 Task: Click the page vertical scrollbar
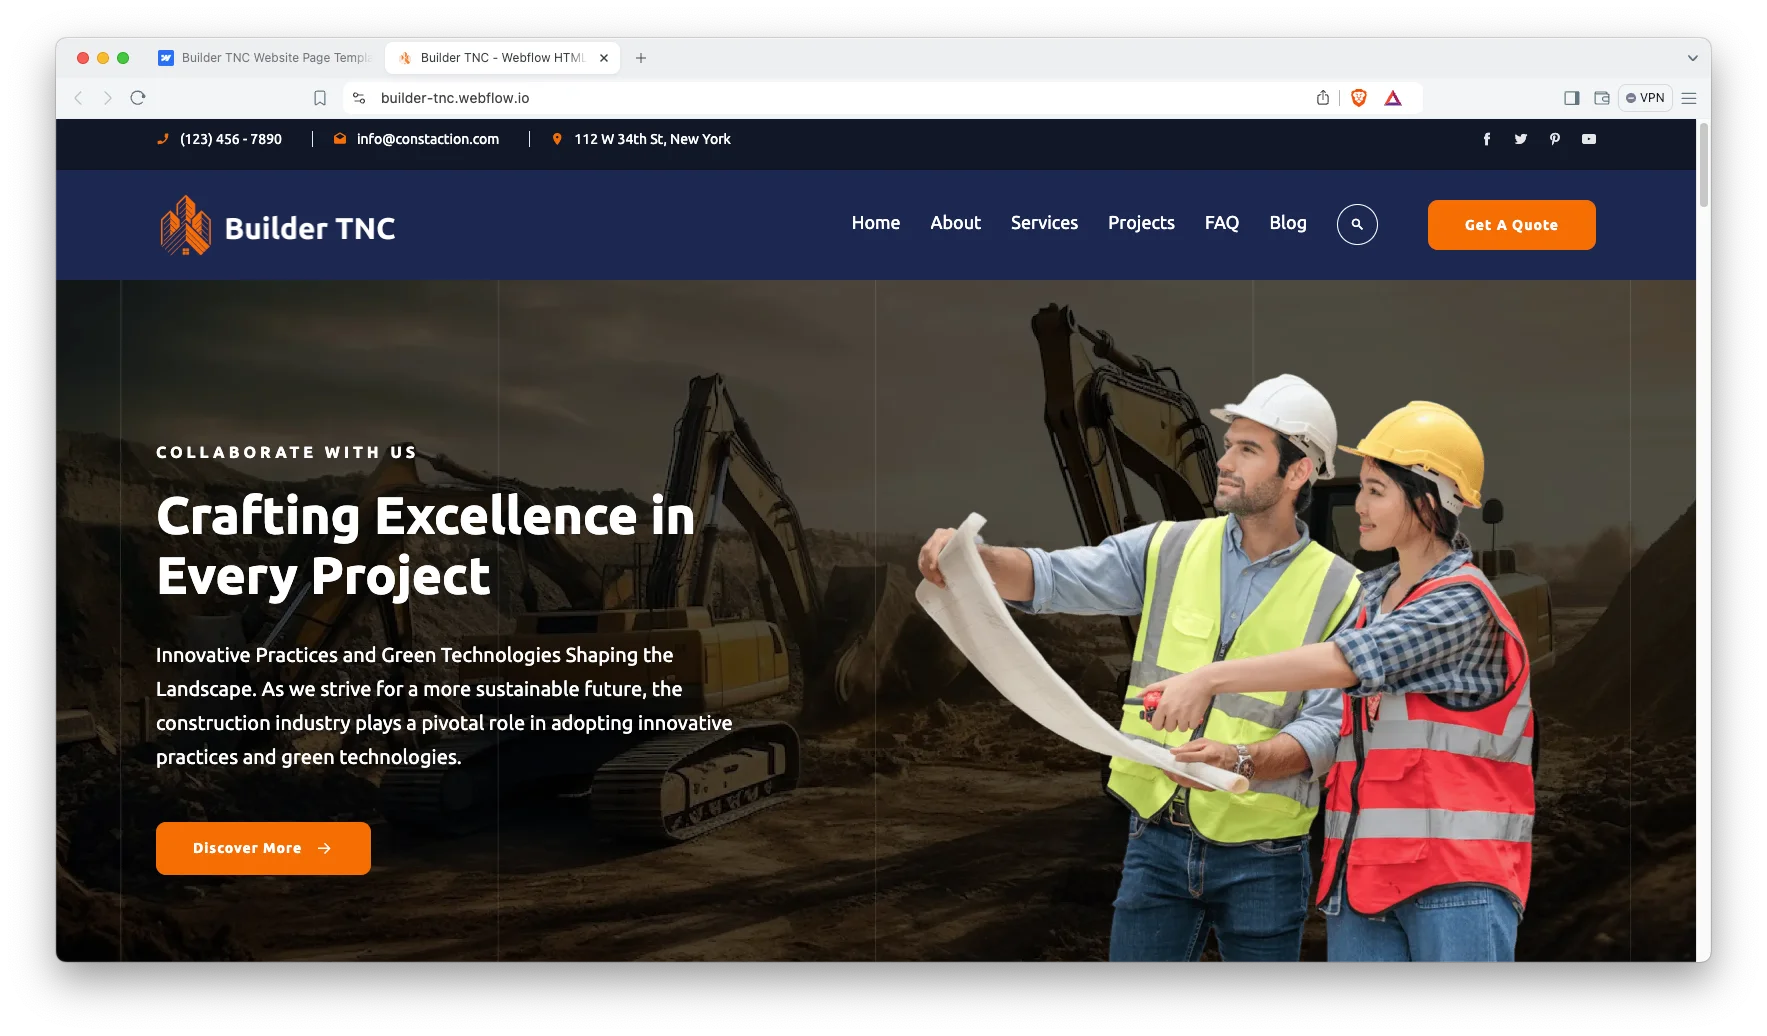click(x=1703, y=166)
